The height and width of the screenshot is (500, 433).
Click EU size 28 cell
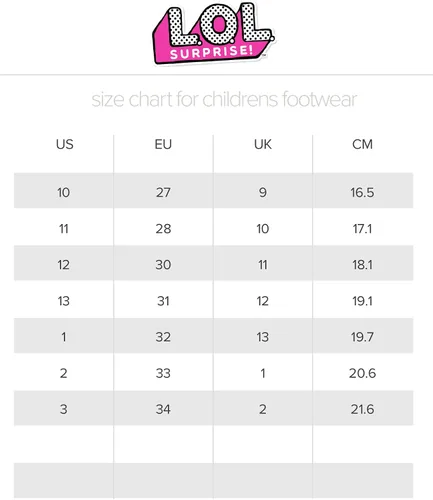coord(163,229)
